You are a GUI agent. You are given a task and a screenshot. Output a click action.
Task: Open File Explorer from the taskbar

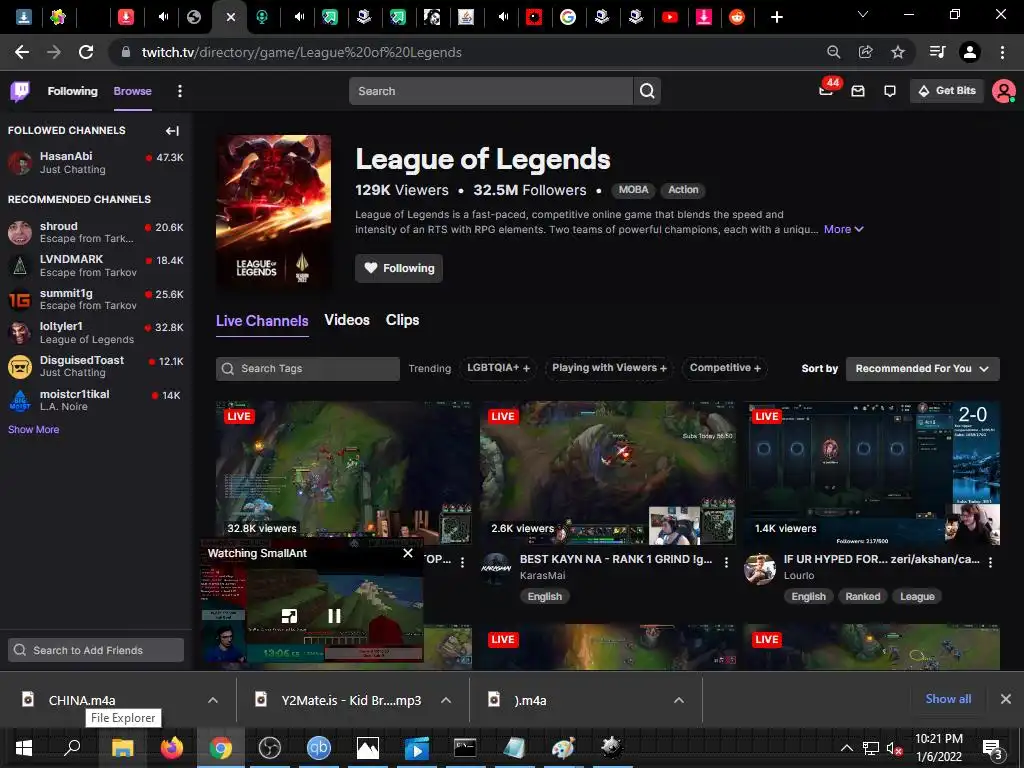pos(122,748)
